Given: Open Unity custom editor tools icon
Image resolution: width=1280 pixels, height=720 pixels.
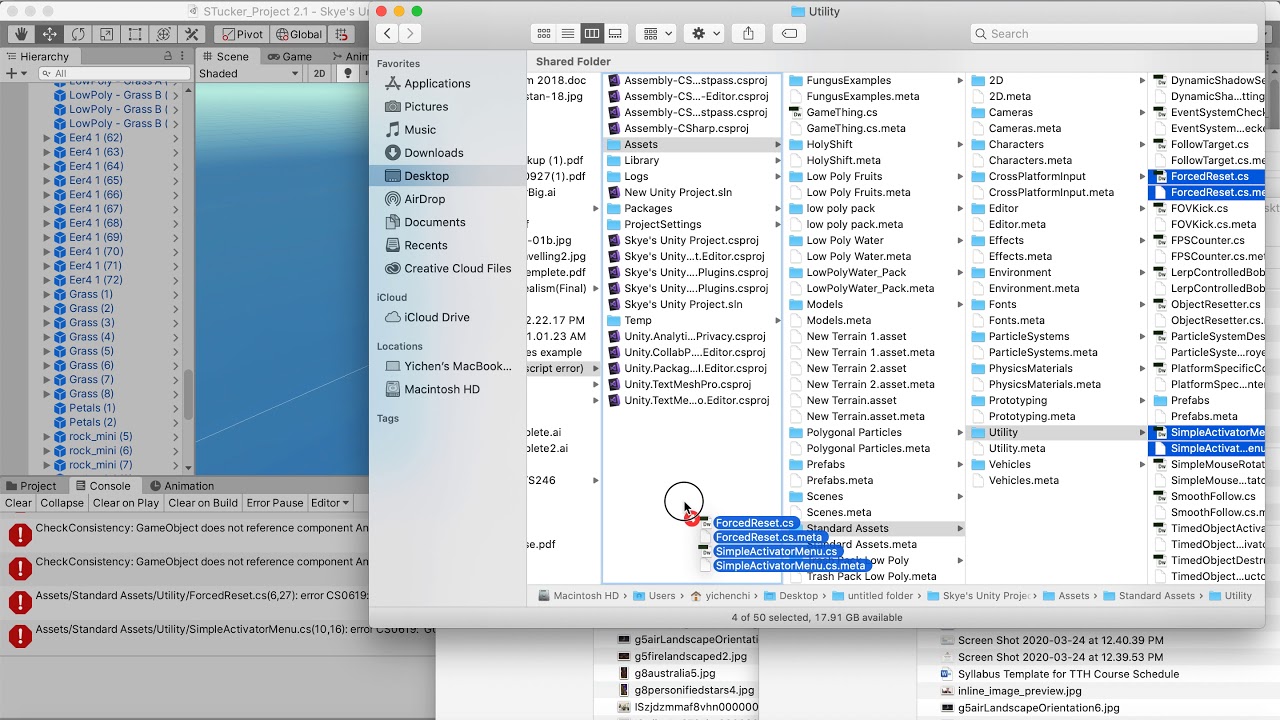Looking at the screenshot, I should click(192, 34).
